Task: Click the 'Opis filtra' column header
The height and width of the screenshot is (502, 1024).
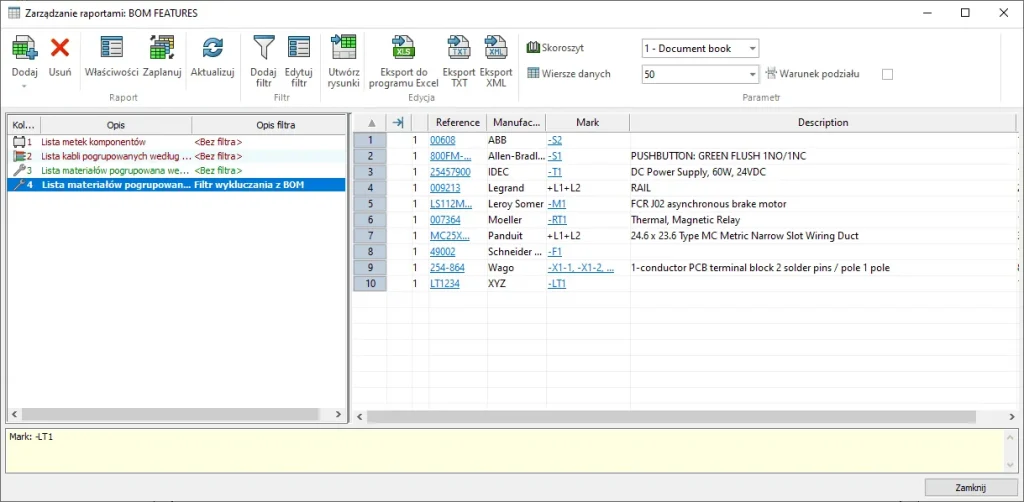Action: click(268, 125)
